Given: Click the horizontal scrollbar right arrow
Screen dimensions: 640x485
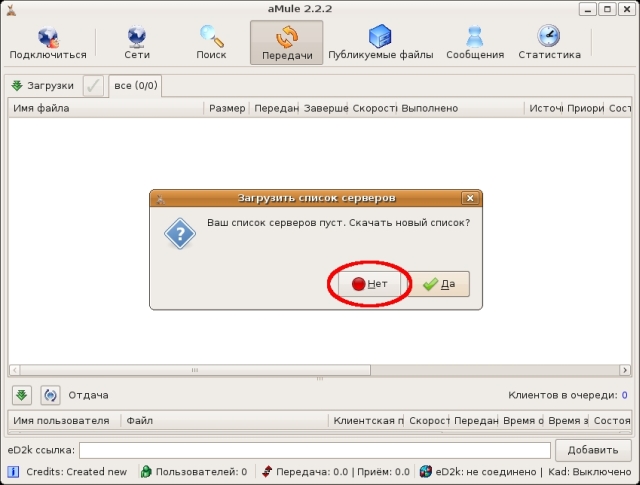Looking at the screenshot, I should (624, 370).
